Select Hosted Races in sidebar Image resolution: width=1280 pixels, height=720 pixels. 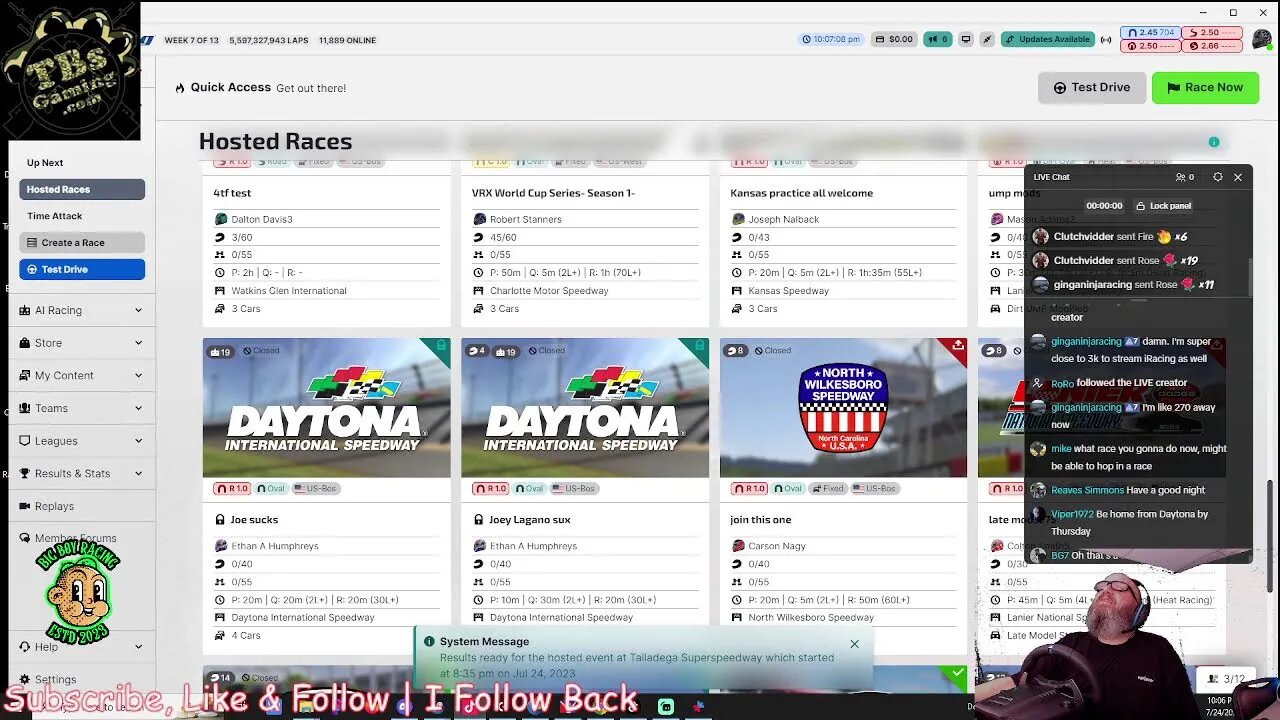point(82,189)
